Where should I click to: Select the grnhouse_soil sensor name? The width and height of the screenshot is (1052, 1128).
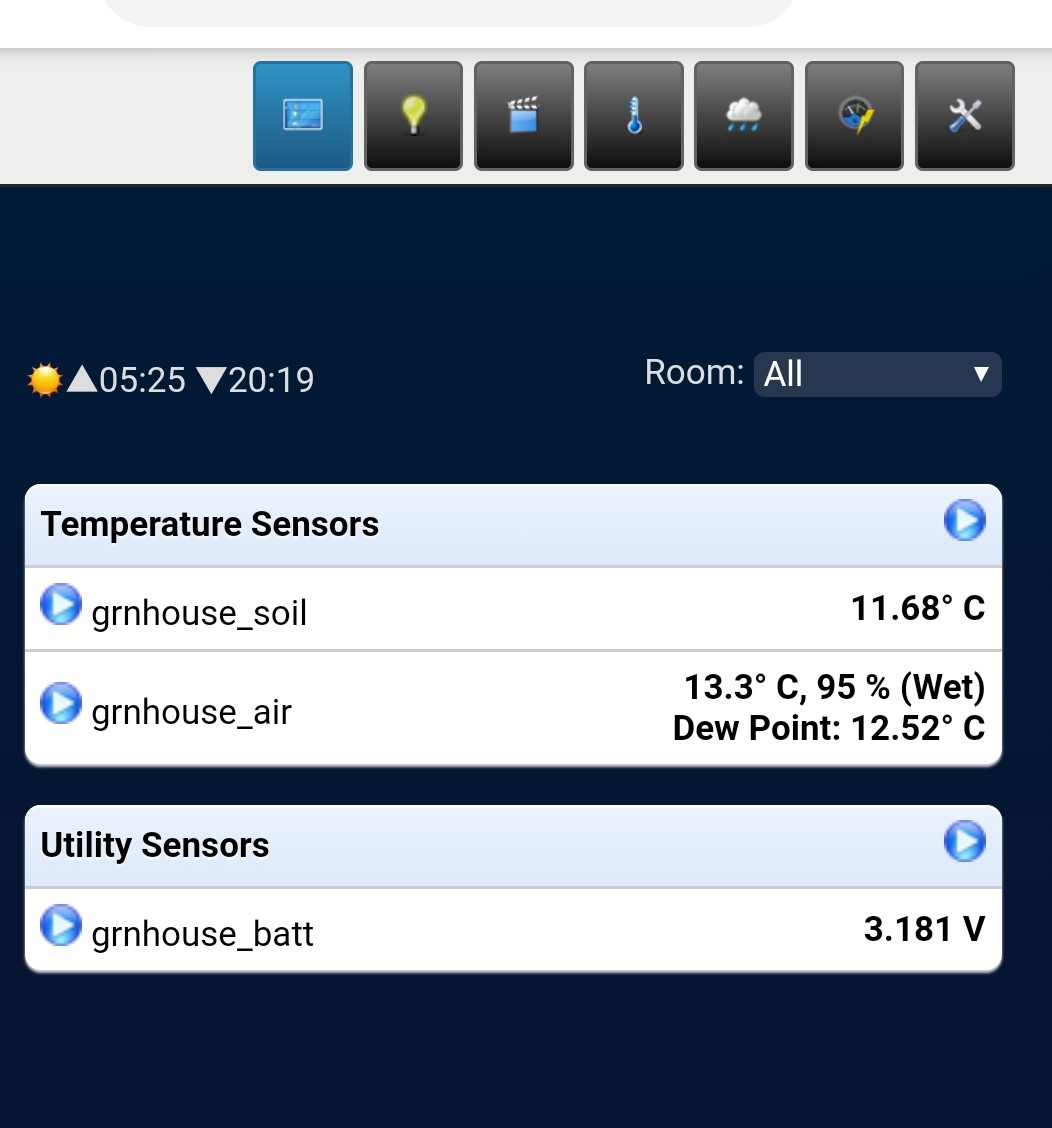click(199, 613)
